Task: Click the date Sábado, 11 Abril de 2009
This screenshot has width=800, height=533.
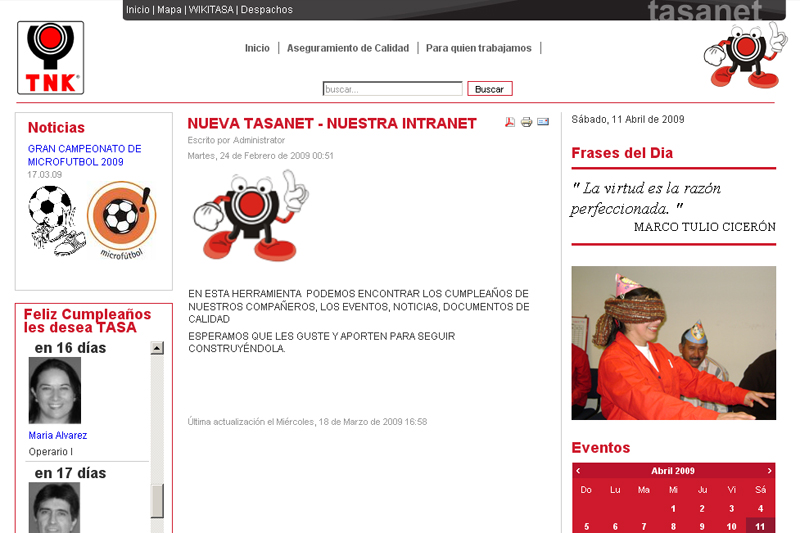Action: (x=628, y=119)
